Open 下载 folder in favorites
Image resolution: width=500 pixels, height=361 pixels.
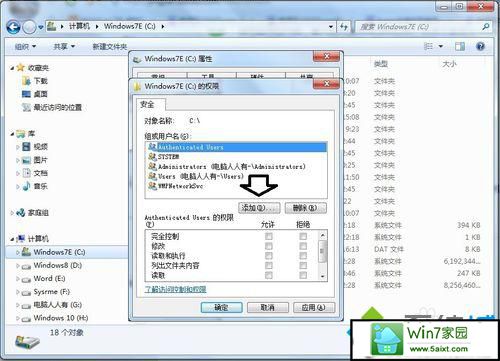point(41,81)
